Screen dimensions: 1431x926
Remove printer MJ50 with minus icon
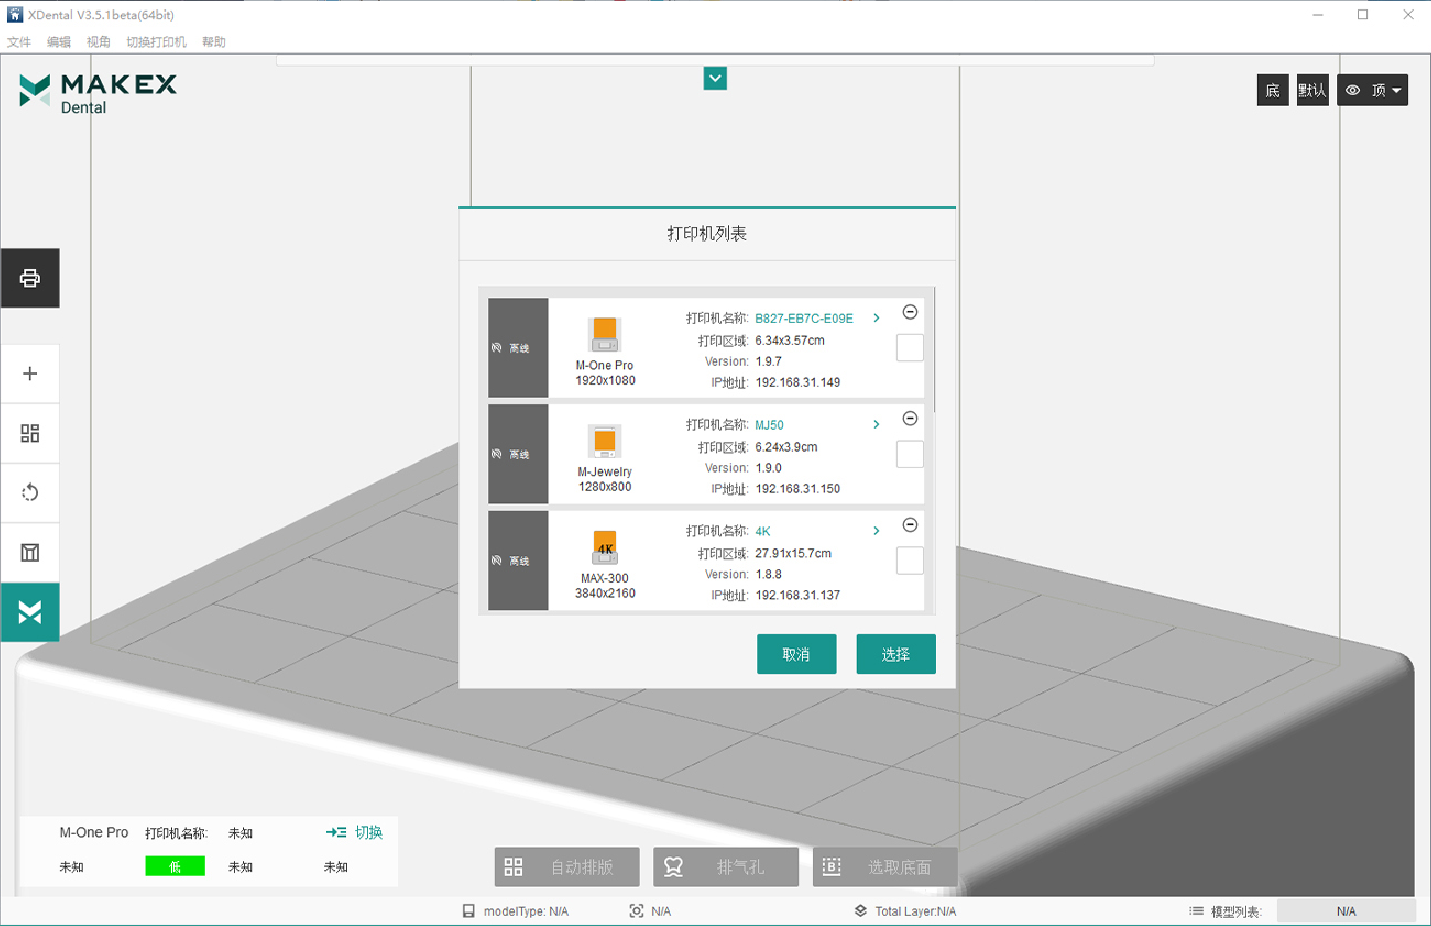910,418
